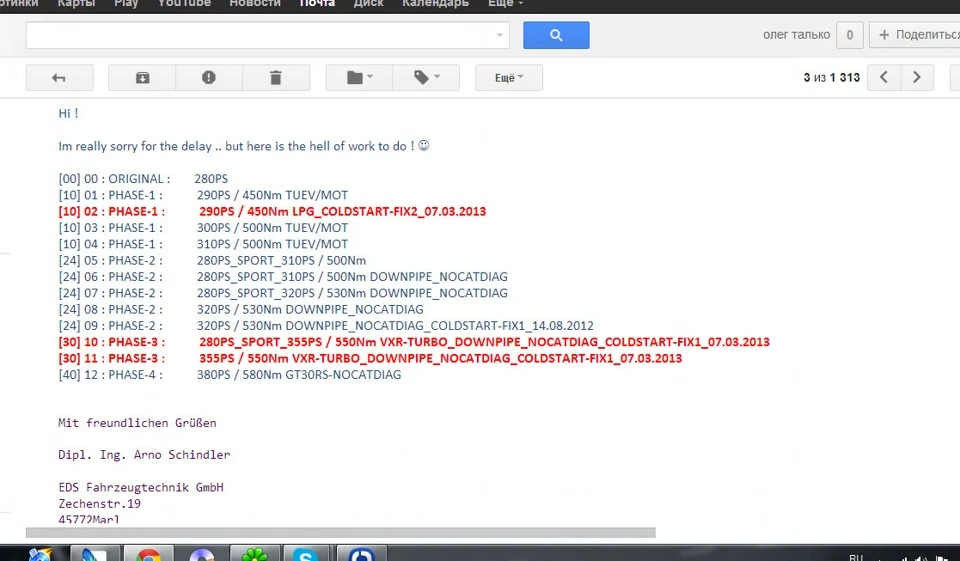This screenshot has height=561, width=960.
Task: Open Skype from the taskbar
Action: 305,554
